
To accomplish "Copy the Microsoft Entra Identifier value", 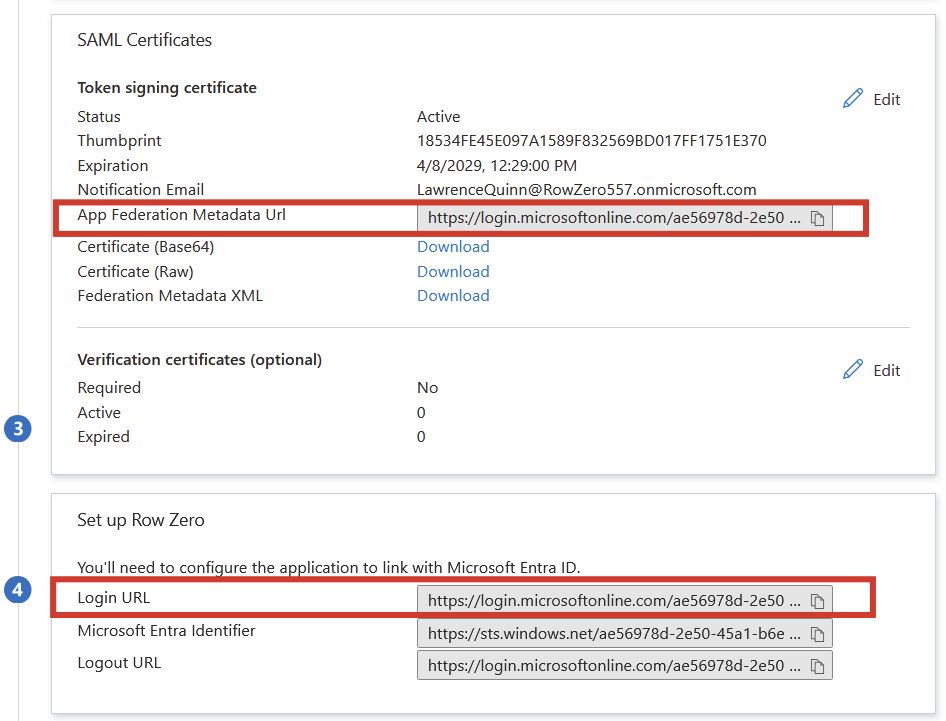I will tap(817, 634).
